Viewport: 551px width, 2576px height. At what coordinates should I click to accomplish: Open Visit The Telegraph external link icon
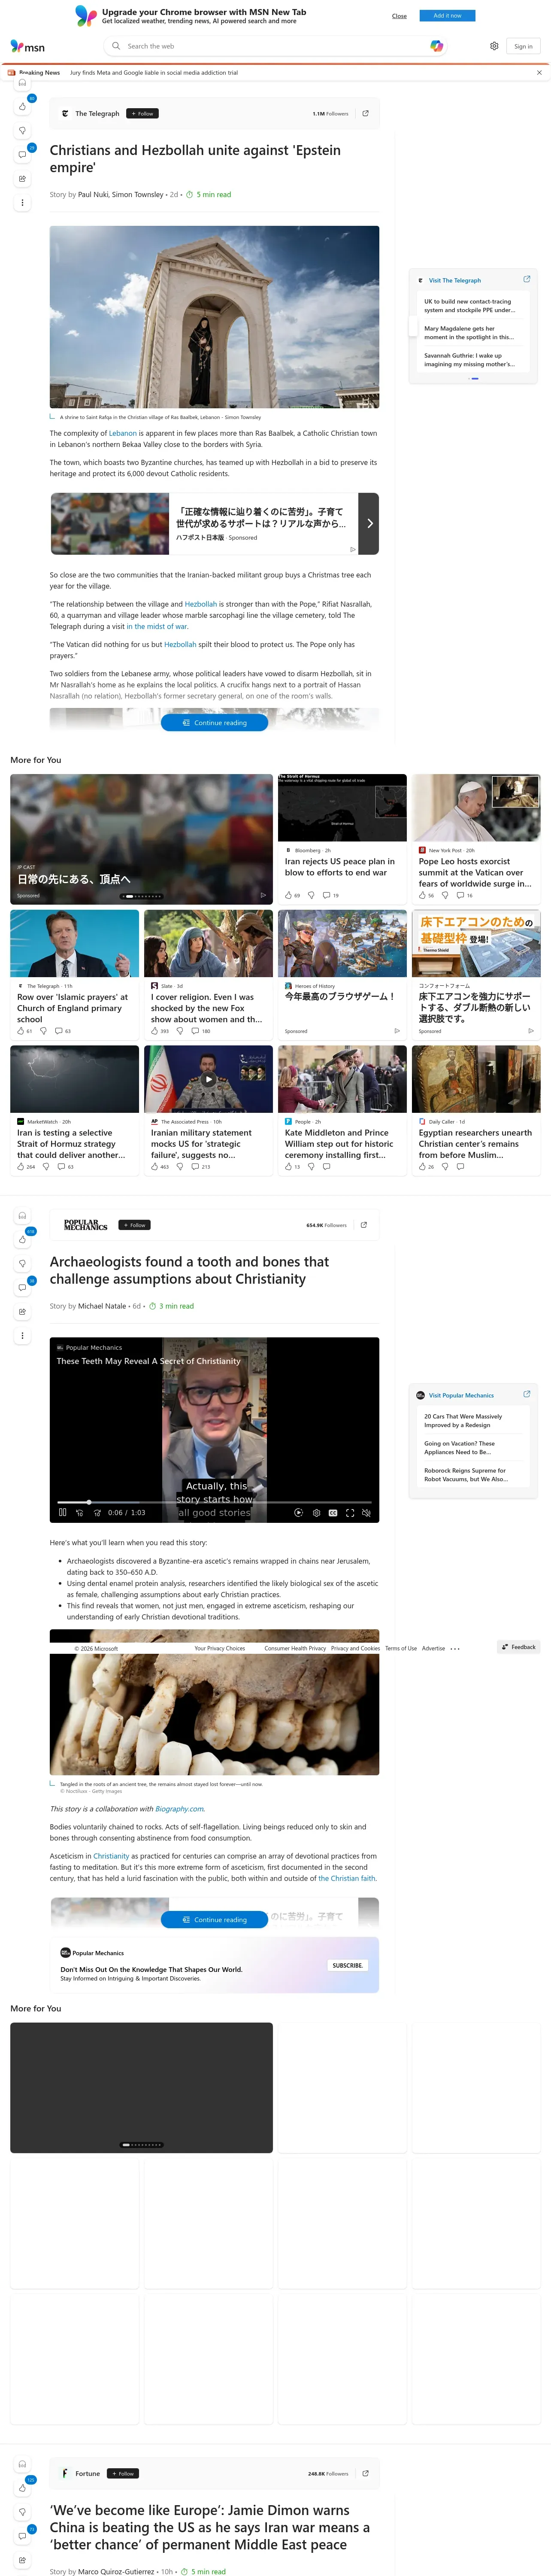click(527, 279)
